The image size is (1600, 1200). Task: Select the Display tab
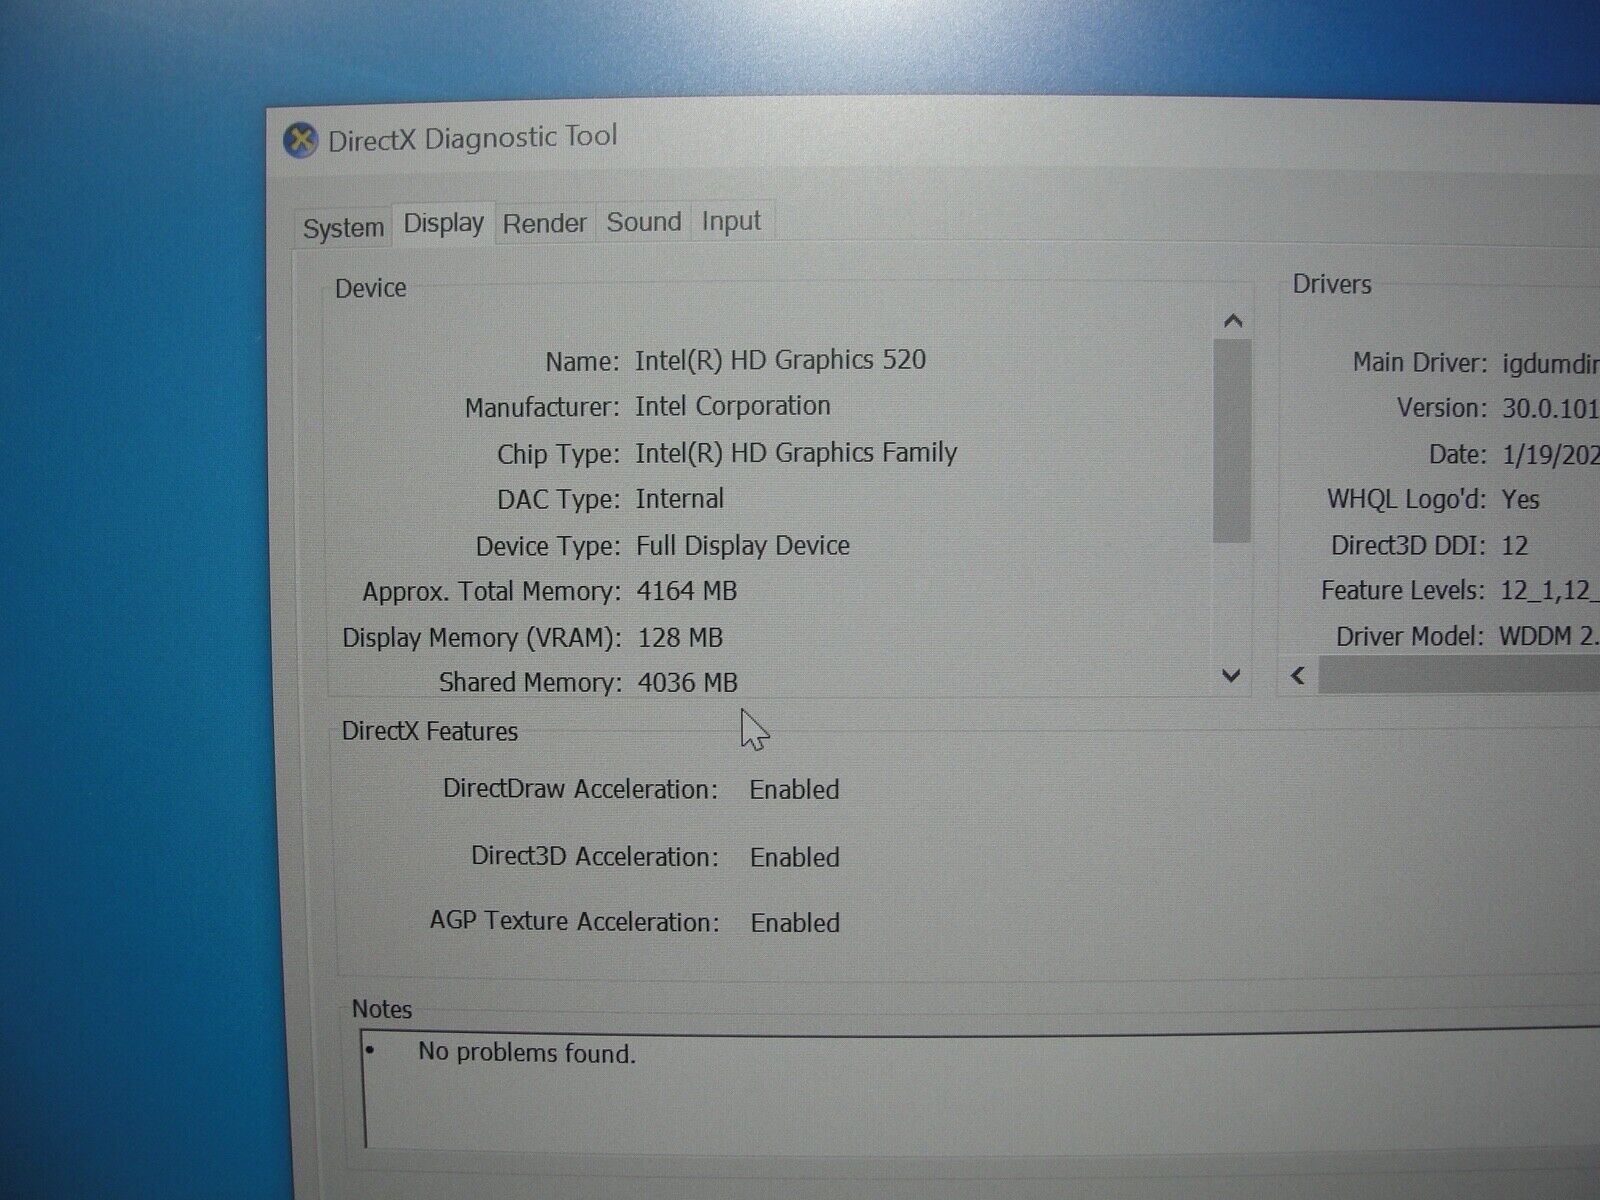[x=443, y=223]
